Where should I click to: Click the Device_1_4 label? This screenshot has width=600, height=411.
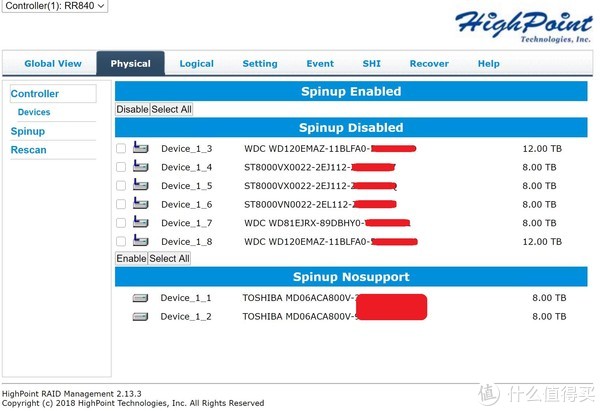coord(186,167)
